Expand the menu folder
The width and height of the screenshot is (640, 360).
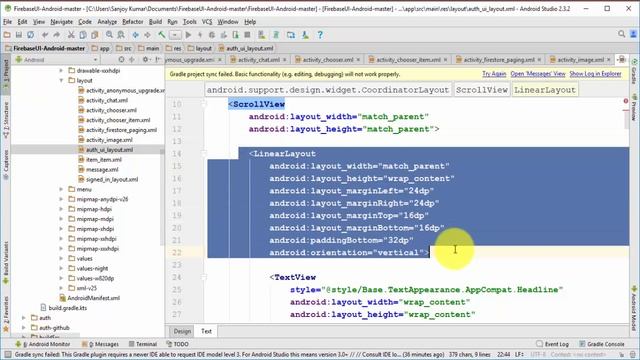click(x=61, y=189)
